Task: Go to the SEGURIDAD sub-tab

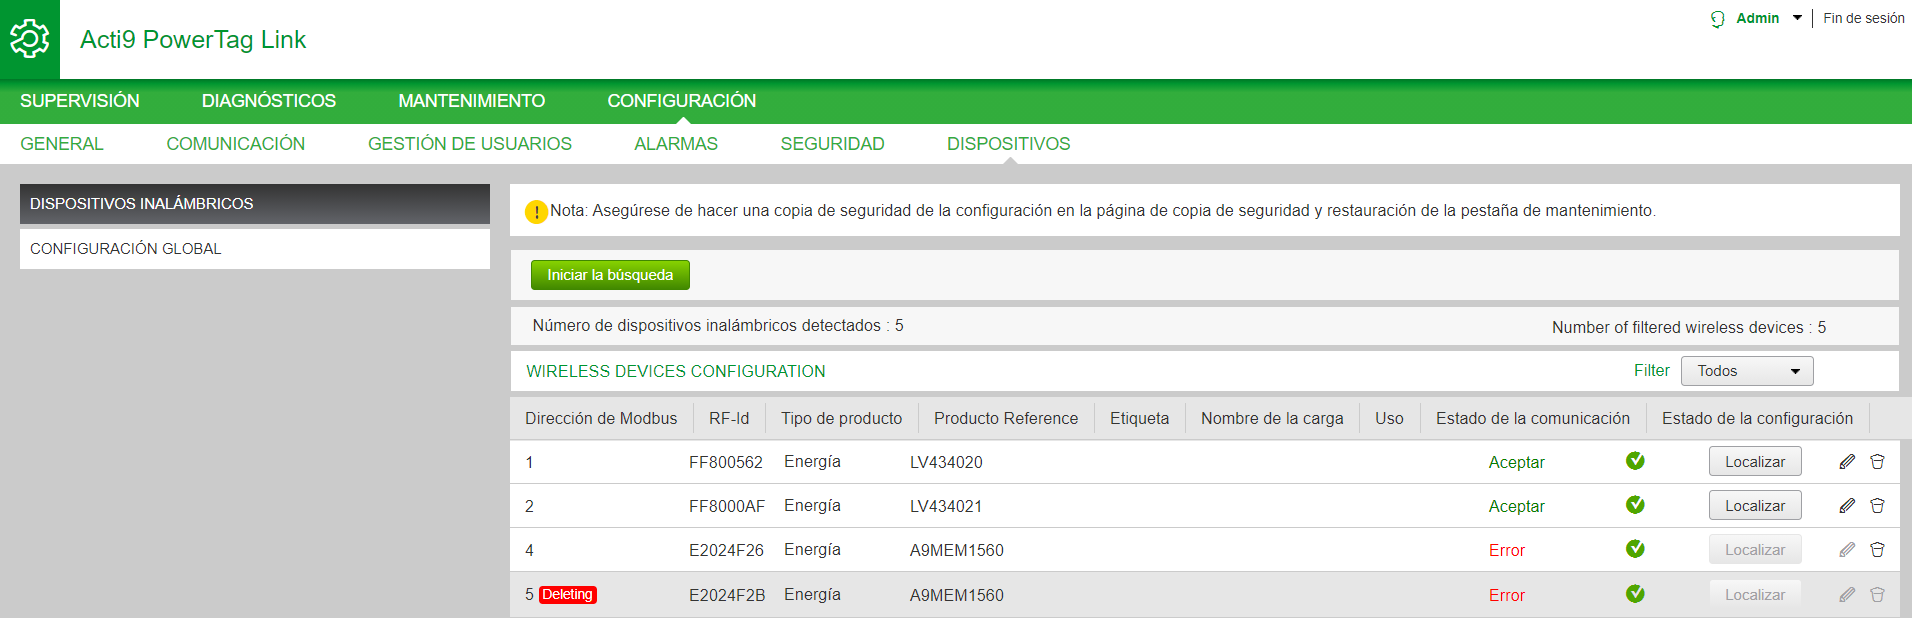Action: tap(832, 144)
